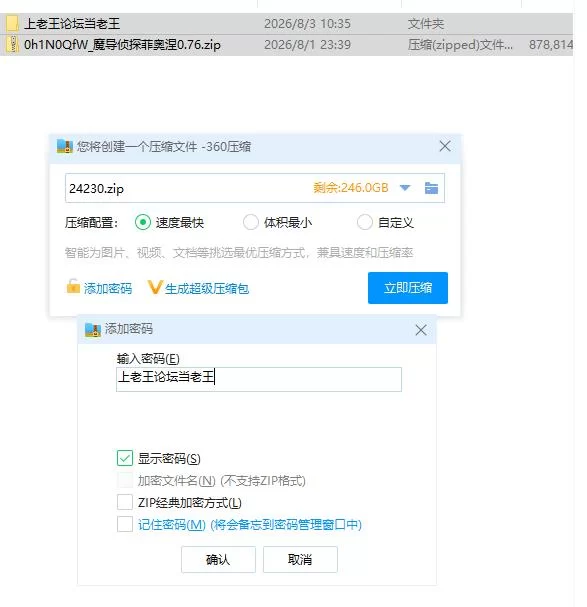Select the 速度最快 radio option
The height and width of the screenshot is (607, 587).
pos(143,222)
